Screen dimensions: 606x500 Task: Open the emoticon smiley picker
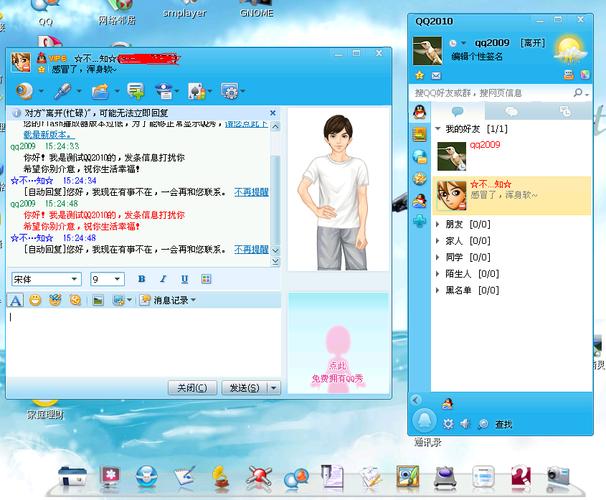pyautogui.click(x=35, y=299)
